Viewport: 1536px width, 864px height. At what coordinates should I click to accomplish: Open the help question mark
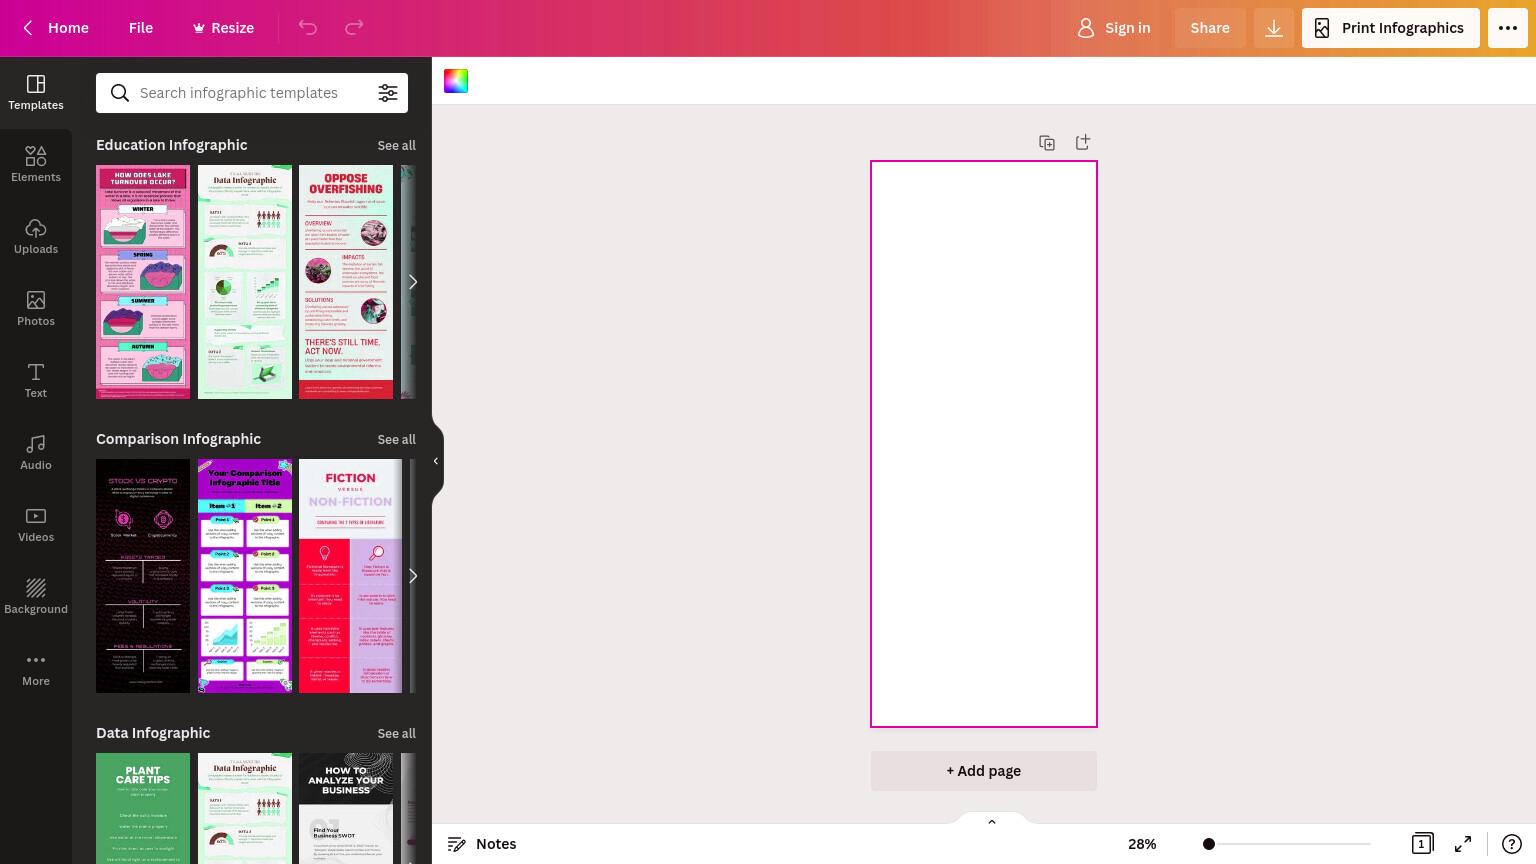(x=1512, y=844)
